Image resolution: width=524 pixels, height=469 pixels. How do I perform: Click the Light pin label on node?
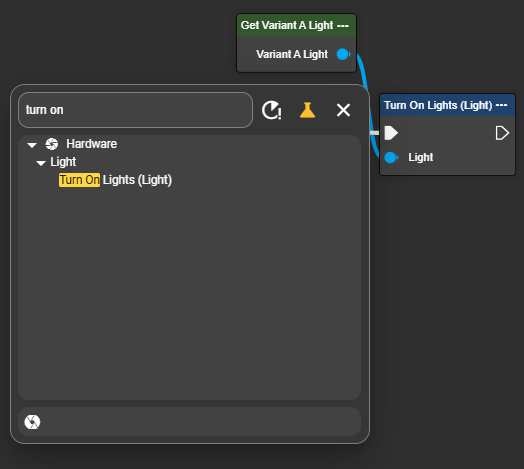tap(421, 157)
